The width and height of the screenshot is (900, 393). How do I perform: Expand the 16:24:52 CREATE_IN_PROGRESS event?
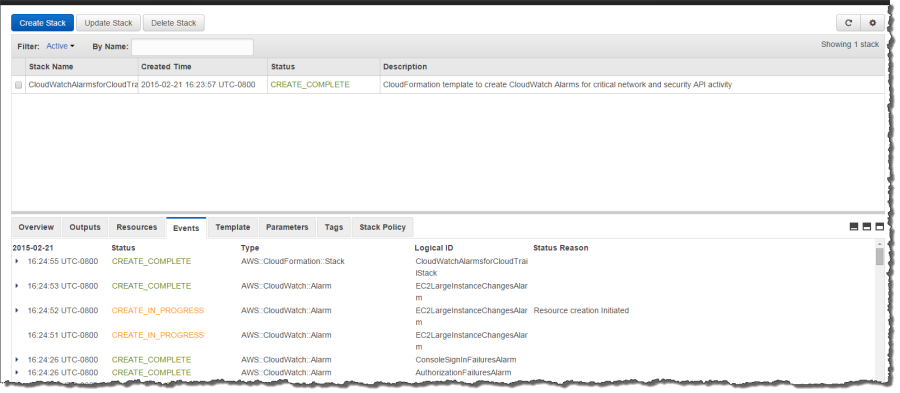point(17,310)
